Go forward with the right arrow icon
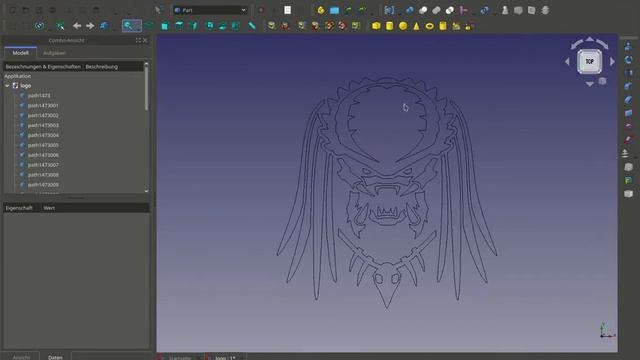Screen dimensions: 640x360 (x=90, y=26)
